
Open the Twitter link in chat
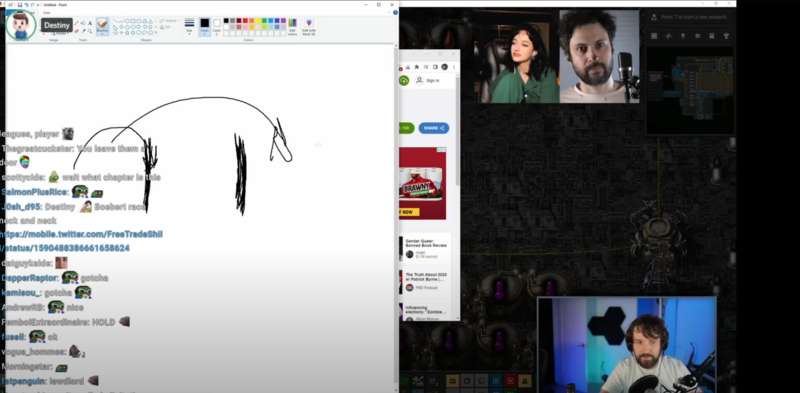pyautogui.click(x=81, y=241)
